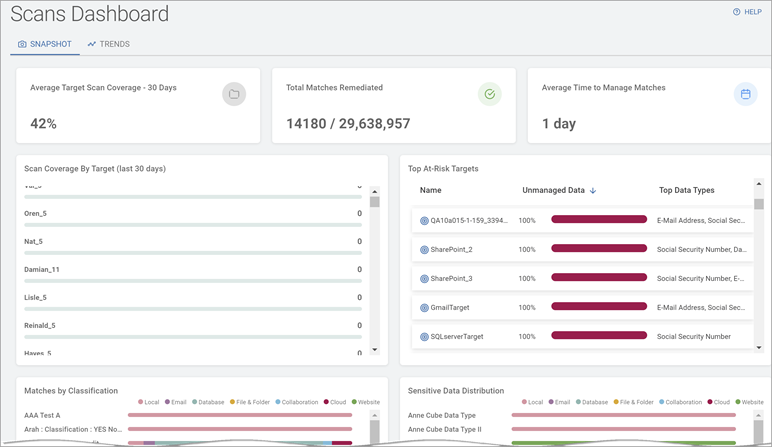772x447 pixels.
Task: Click the target icon next to SharePoint_2
Action: coord(424,249)
